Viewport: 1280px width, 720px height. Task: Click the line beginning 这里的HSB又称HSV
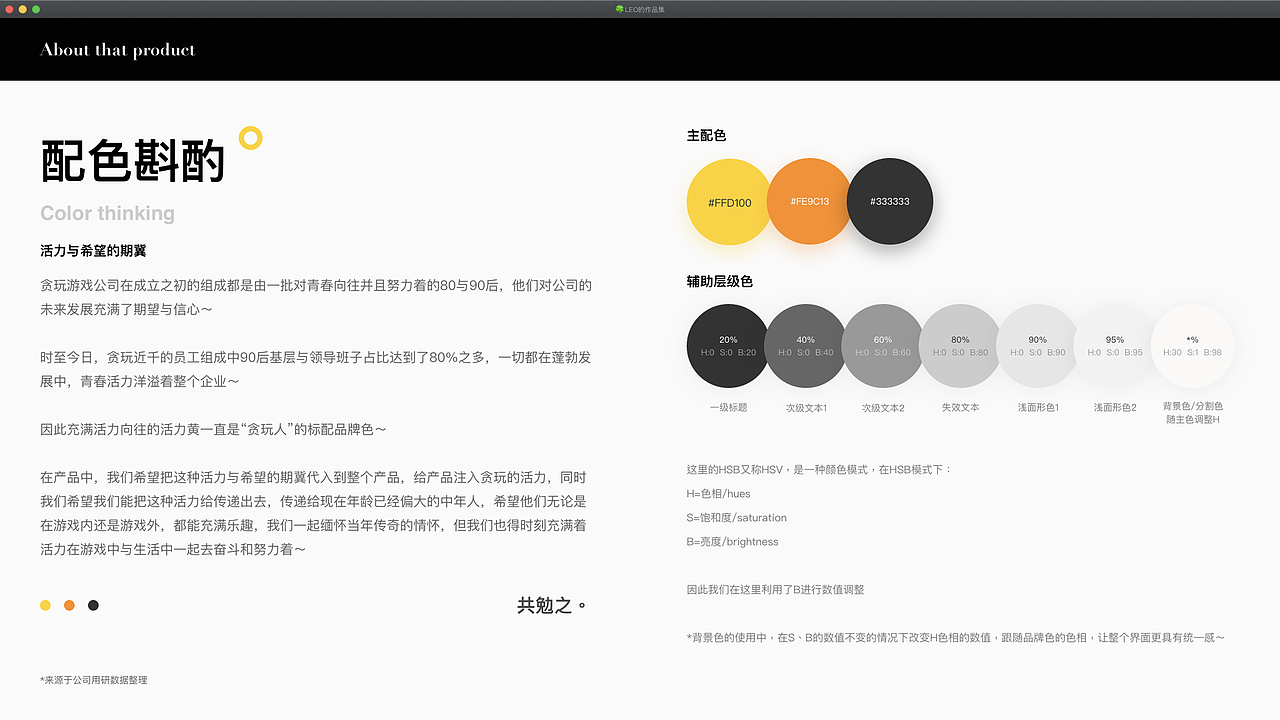pos(819,470)
